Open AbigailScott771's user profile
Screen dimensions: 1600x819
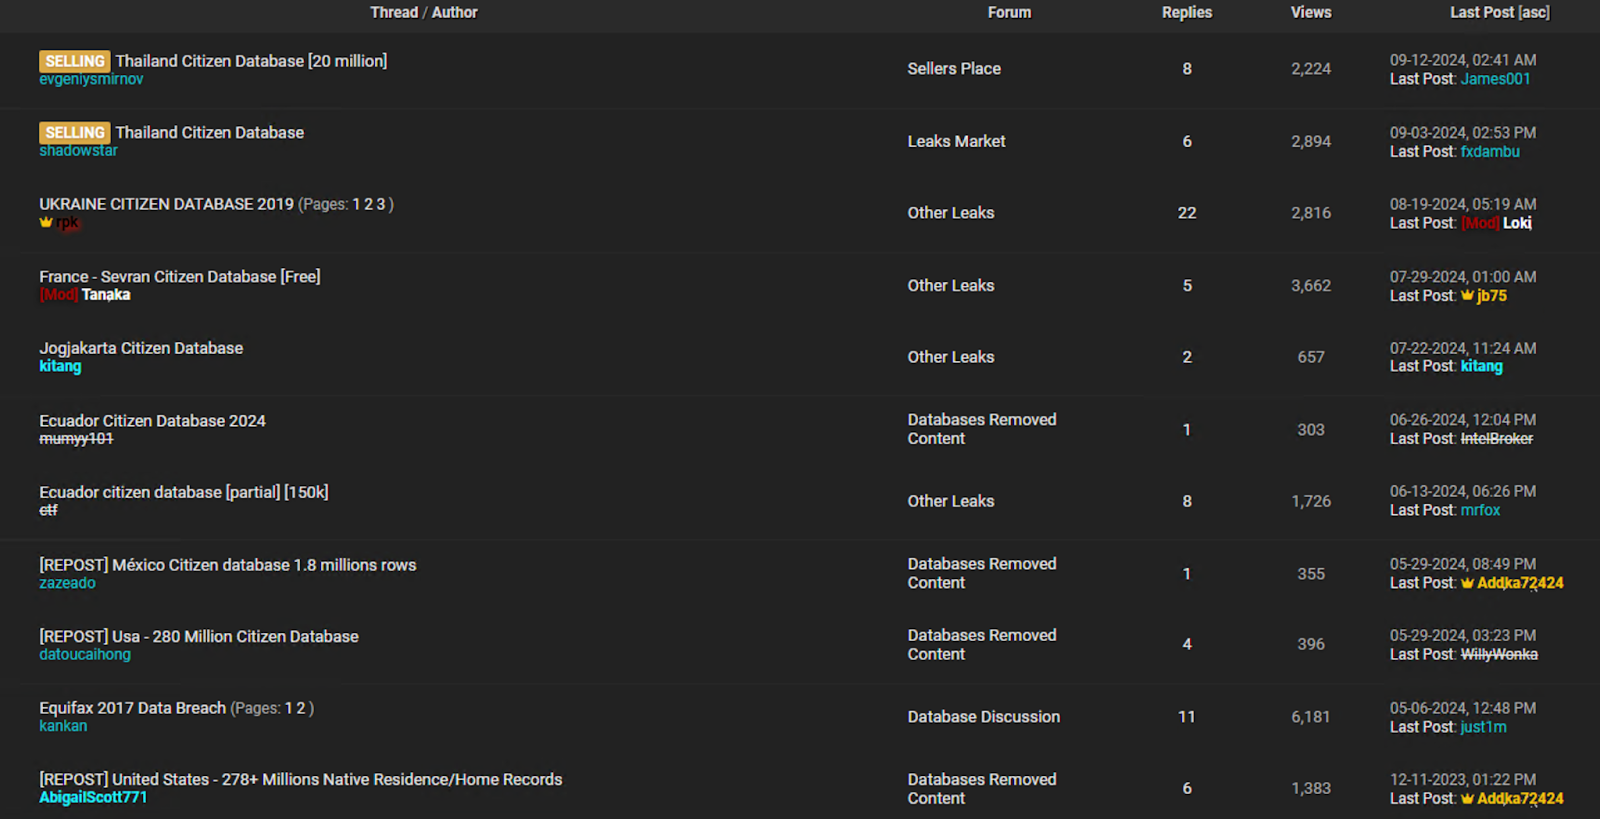pos(93,797)
